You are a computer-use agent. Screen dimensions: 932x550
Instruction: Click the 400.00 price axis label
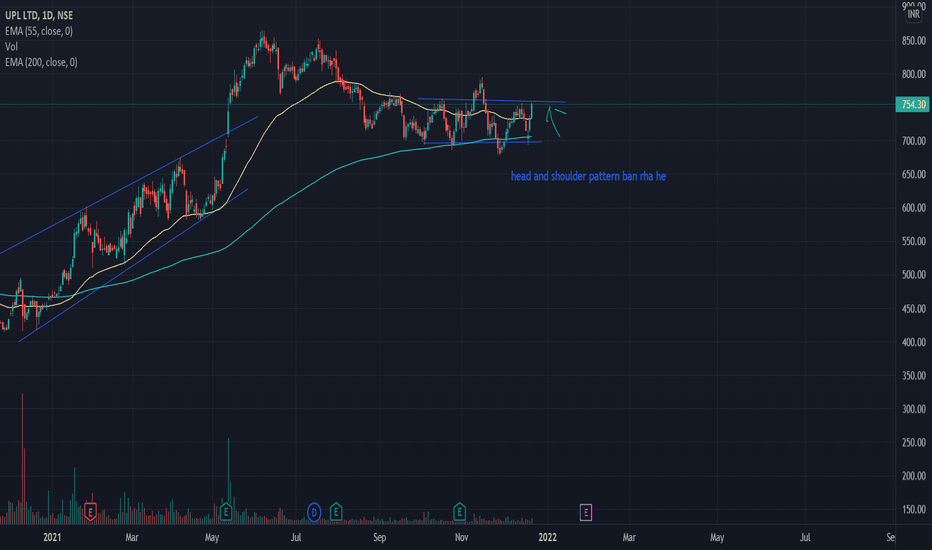point(914,342)
